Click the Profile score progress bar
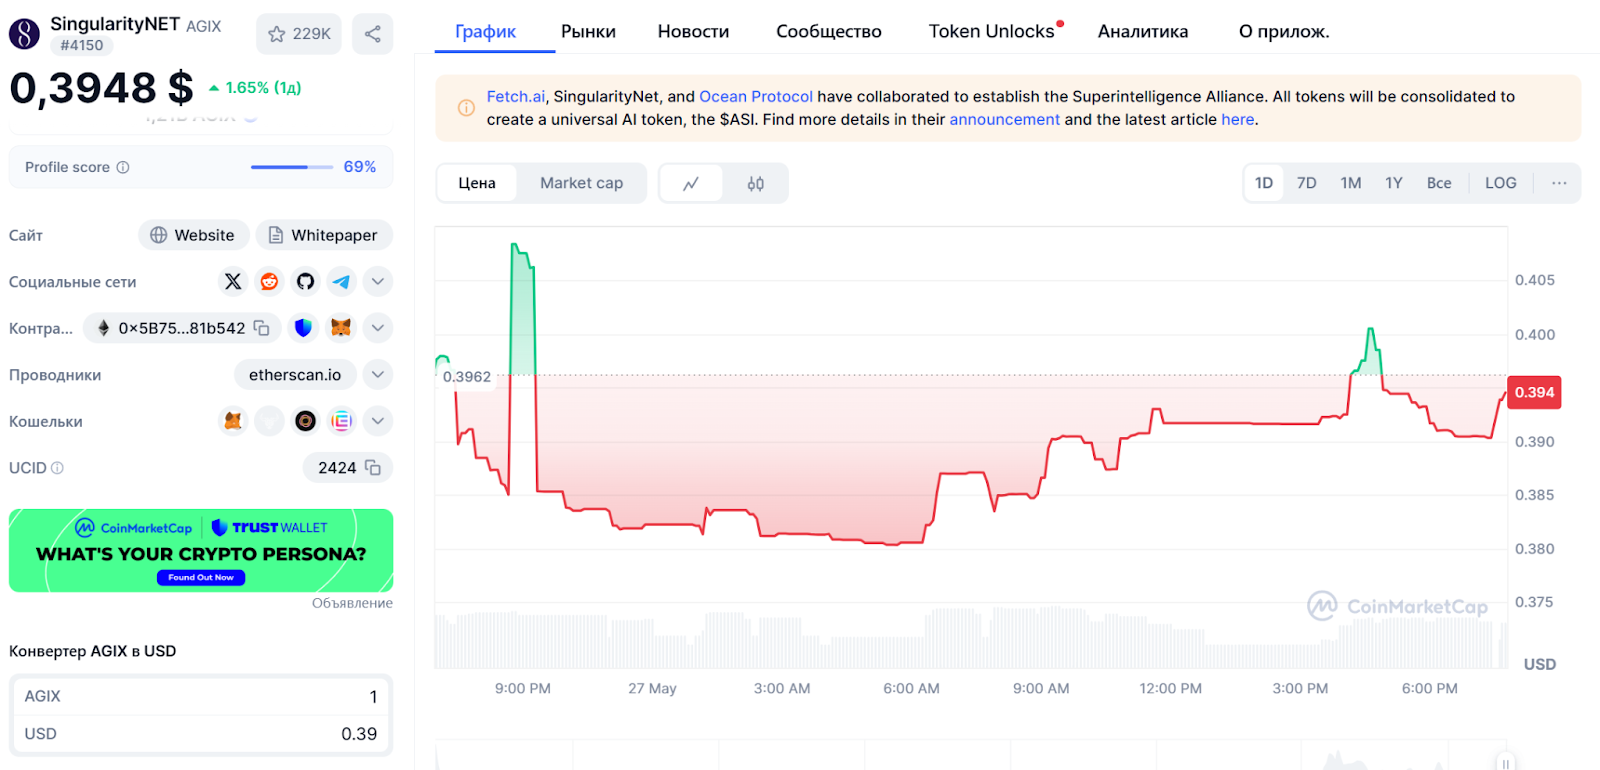 coord(291,167)
